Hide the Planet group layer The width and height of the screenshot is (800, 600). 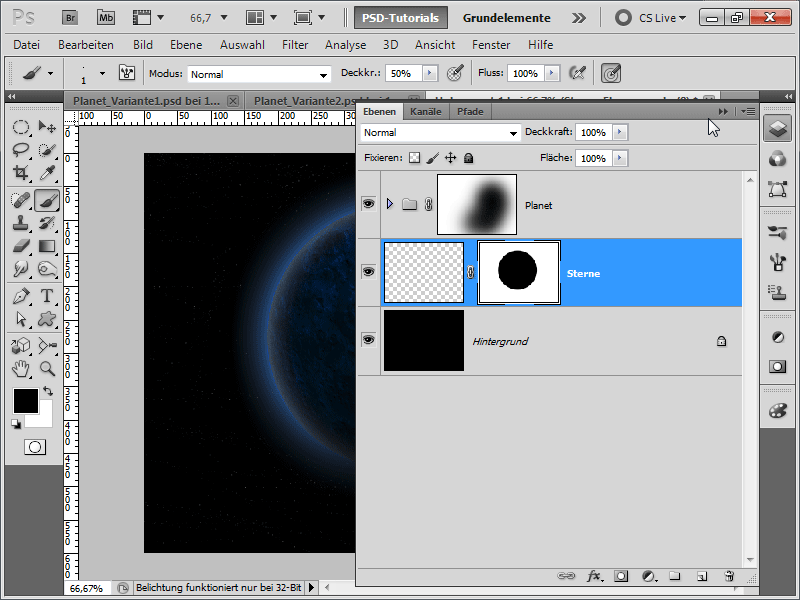(x=368, y=204)
